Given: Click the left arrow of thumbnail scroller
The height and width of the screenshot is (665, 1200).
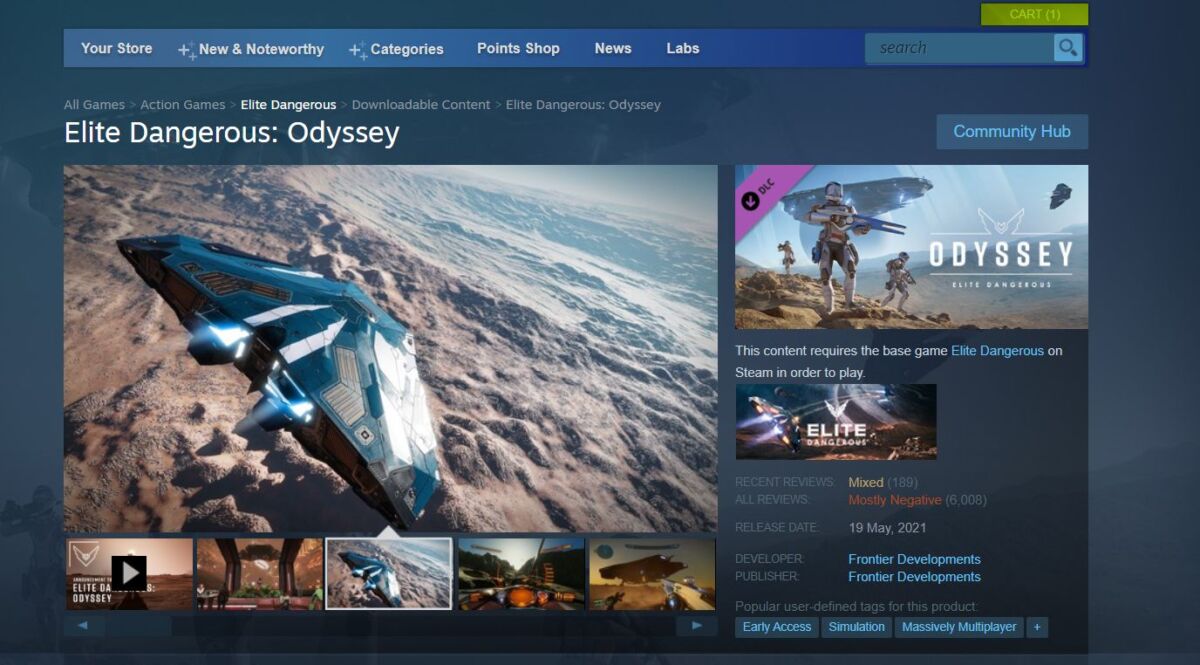Looking at the screenshot, I should (83, 626).
